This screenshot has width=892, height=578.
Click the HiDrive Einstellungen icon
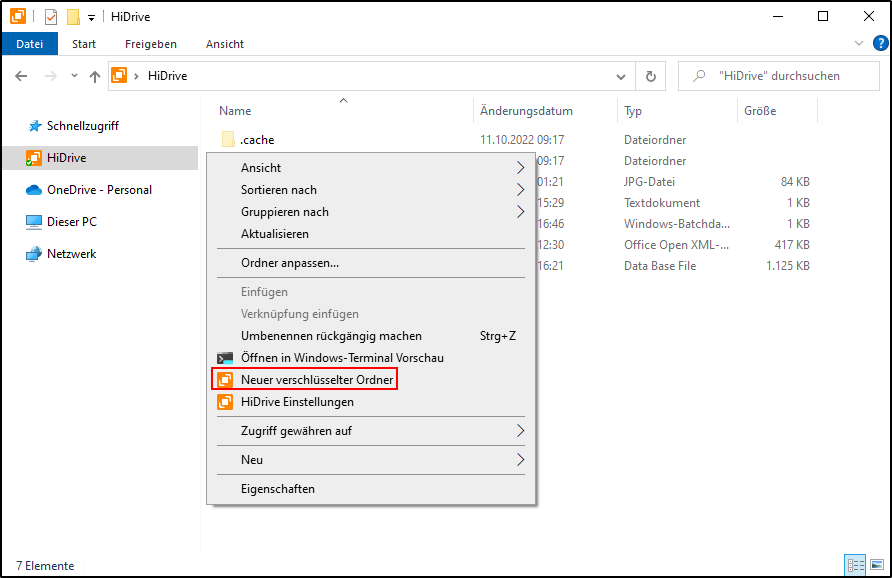point(225,402)
